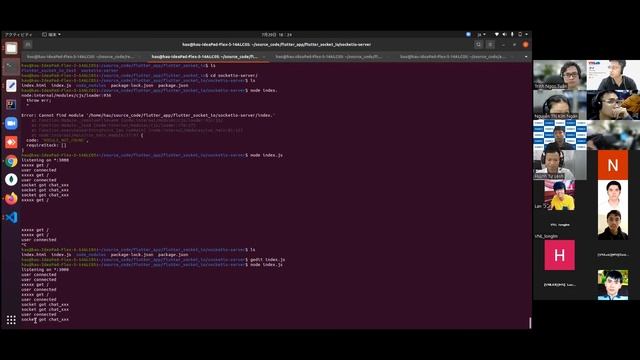
Task: Open the Zoom app from the dock
Action: [x=11, y=123]
